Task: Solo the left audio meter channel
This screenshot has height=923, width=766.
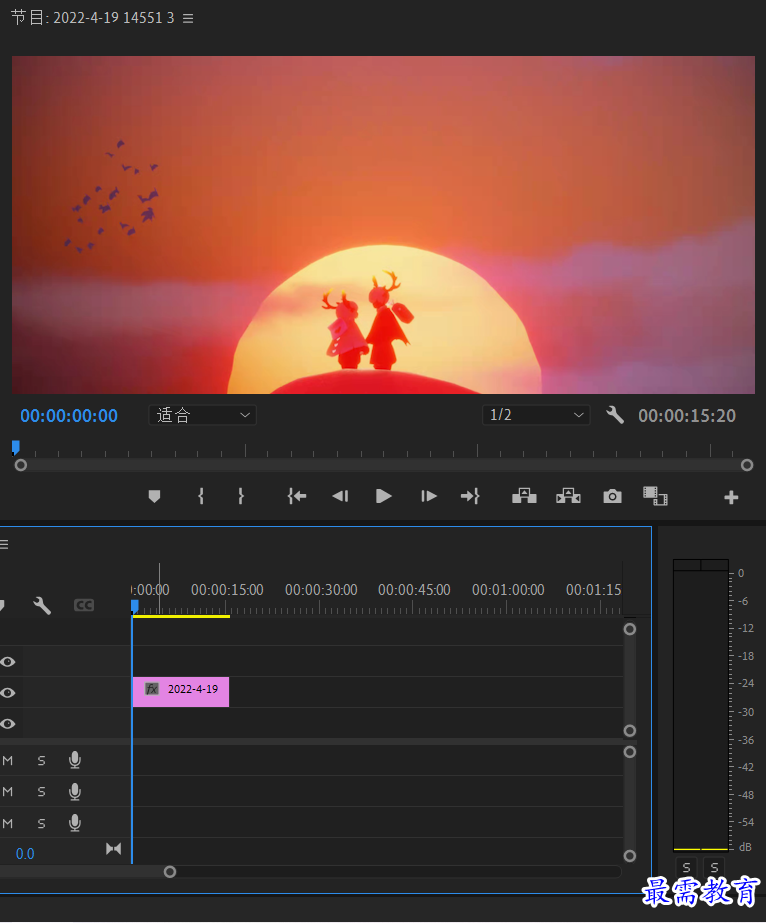Action: click(686, 868)
